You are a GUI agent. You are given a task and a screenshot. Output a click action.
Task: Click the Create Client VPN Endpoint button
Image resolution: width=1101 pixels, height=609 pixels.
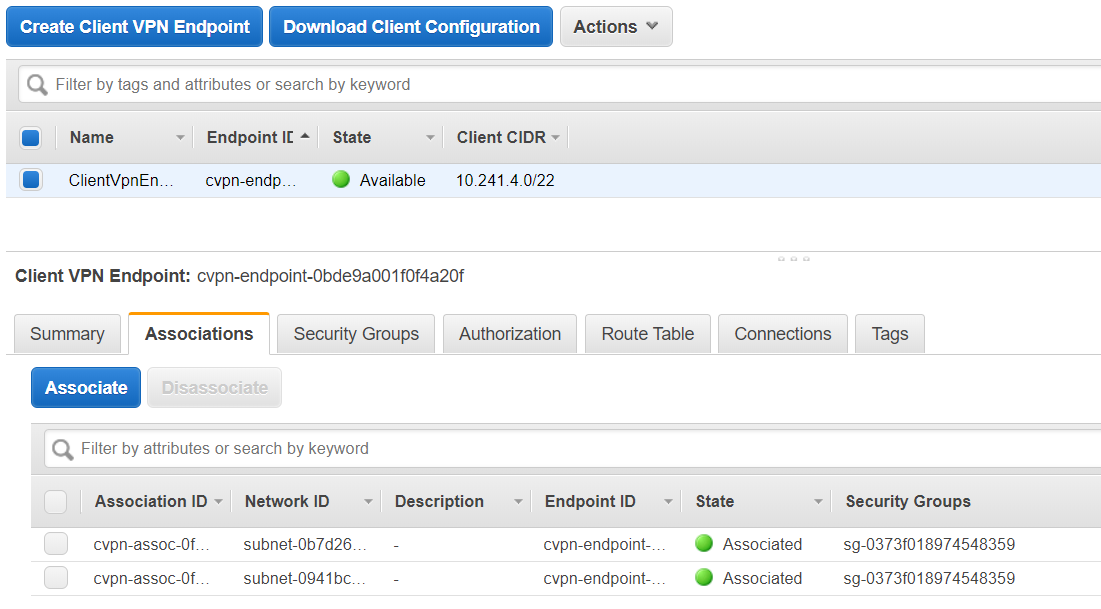click(x=135, y=27)
